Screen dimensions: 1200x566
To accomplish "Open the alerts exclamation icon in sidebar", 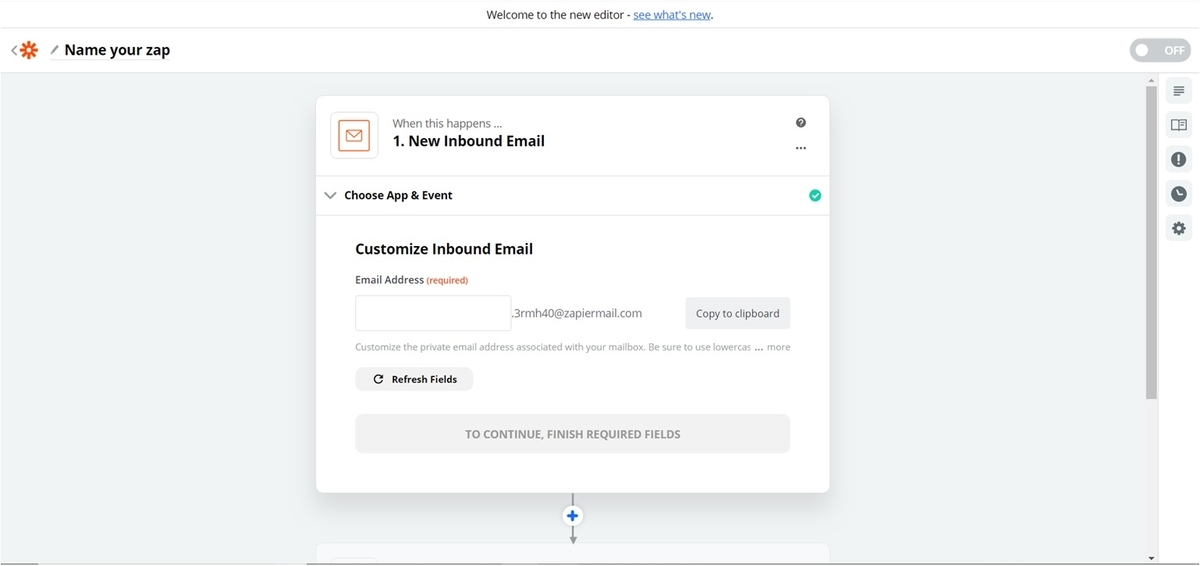I will [x=1179, y=159].
